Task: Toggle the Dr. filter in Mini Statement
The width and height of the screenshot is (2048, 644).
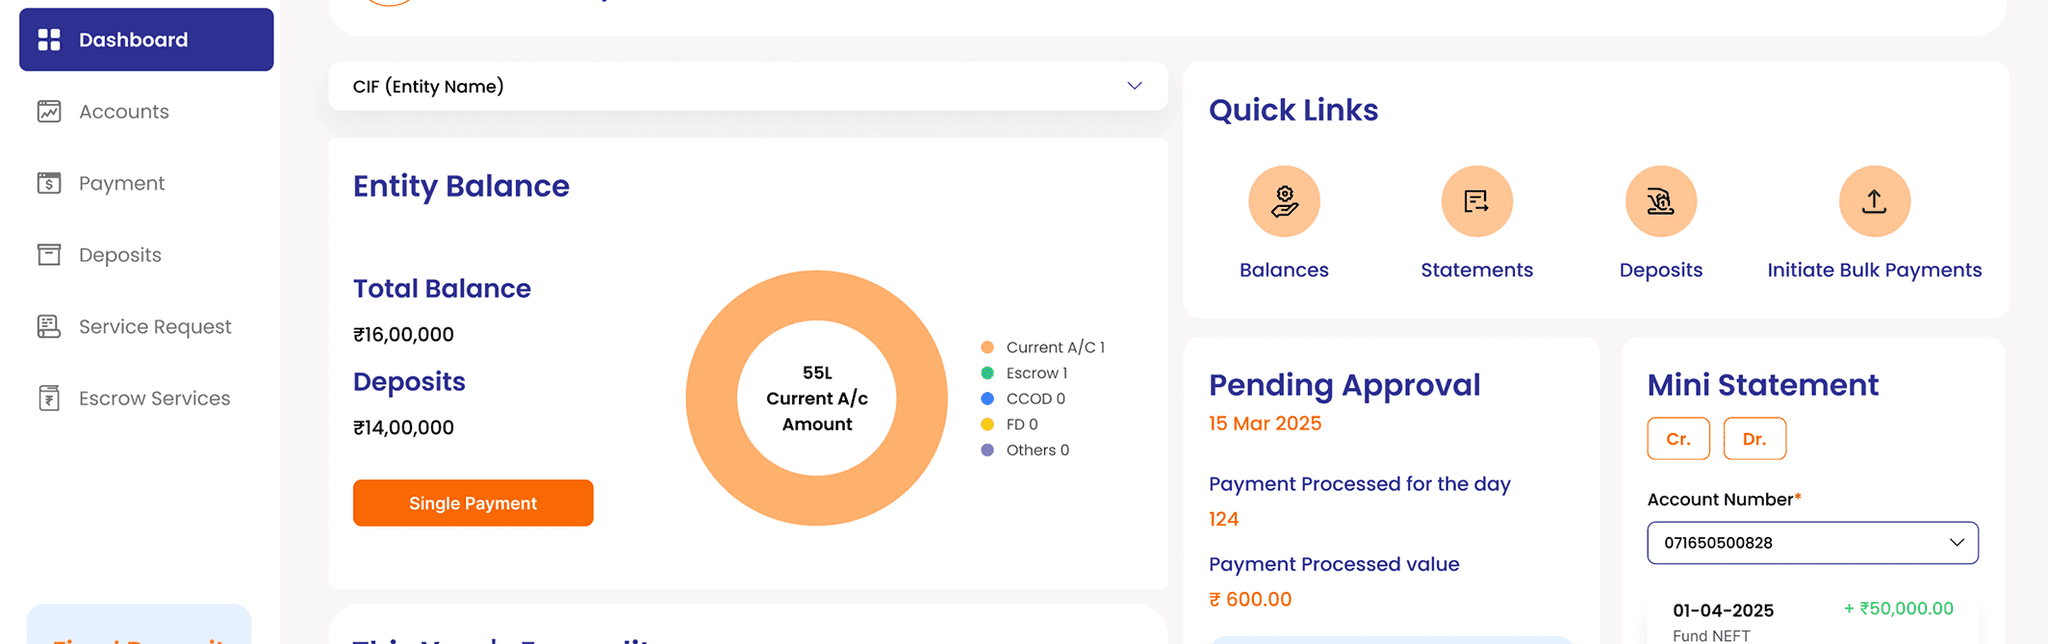Action: pos(1754,439)
